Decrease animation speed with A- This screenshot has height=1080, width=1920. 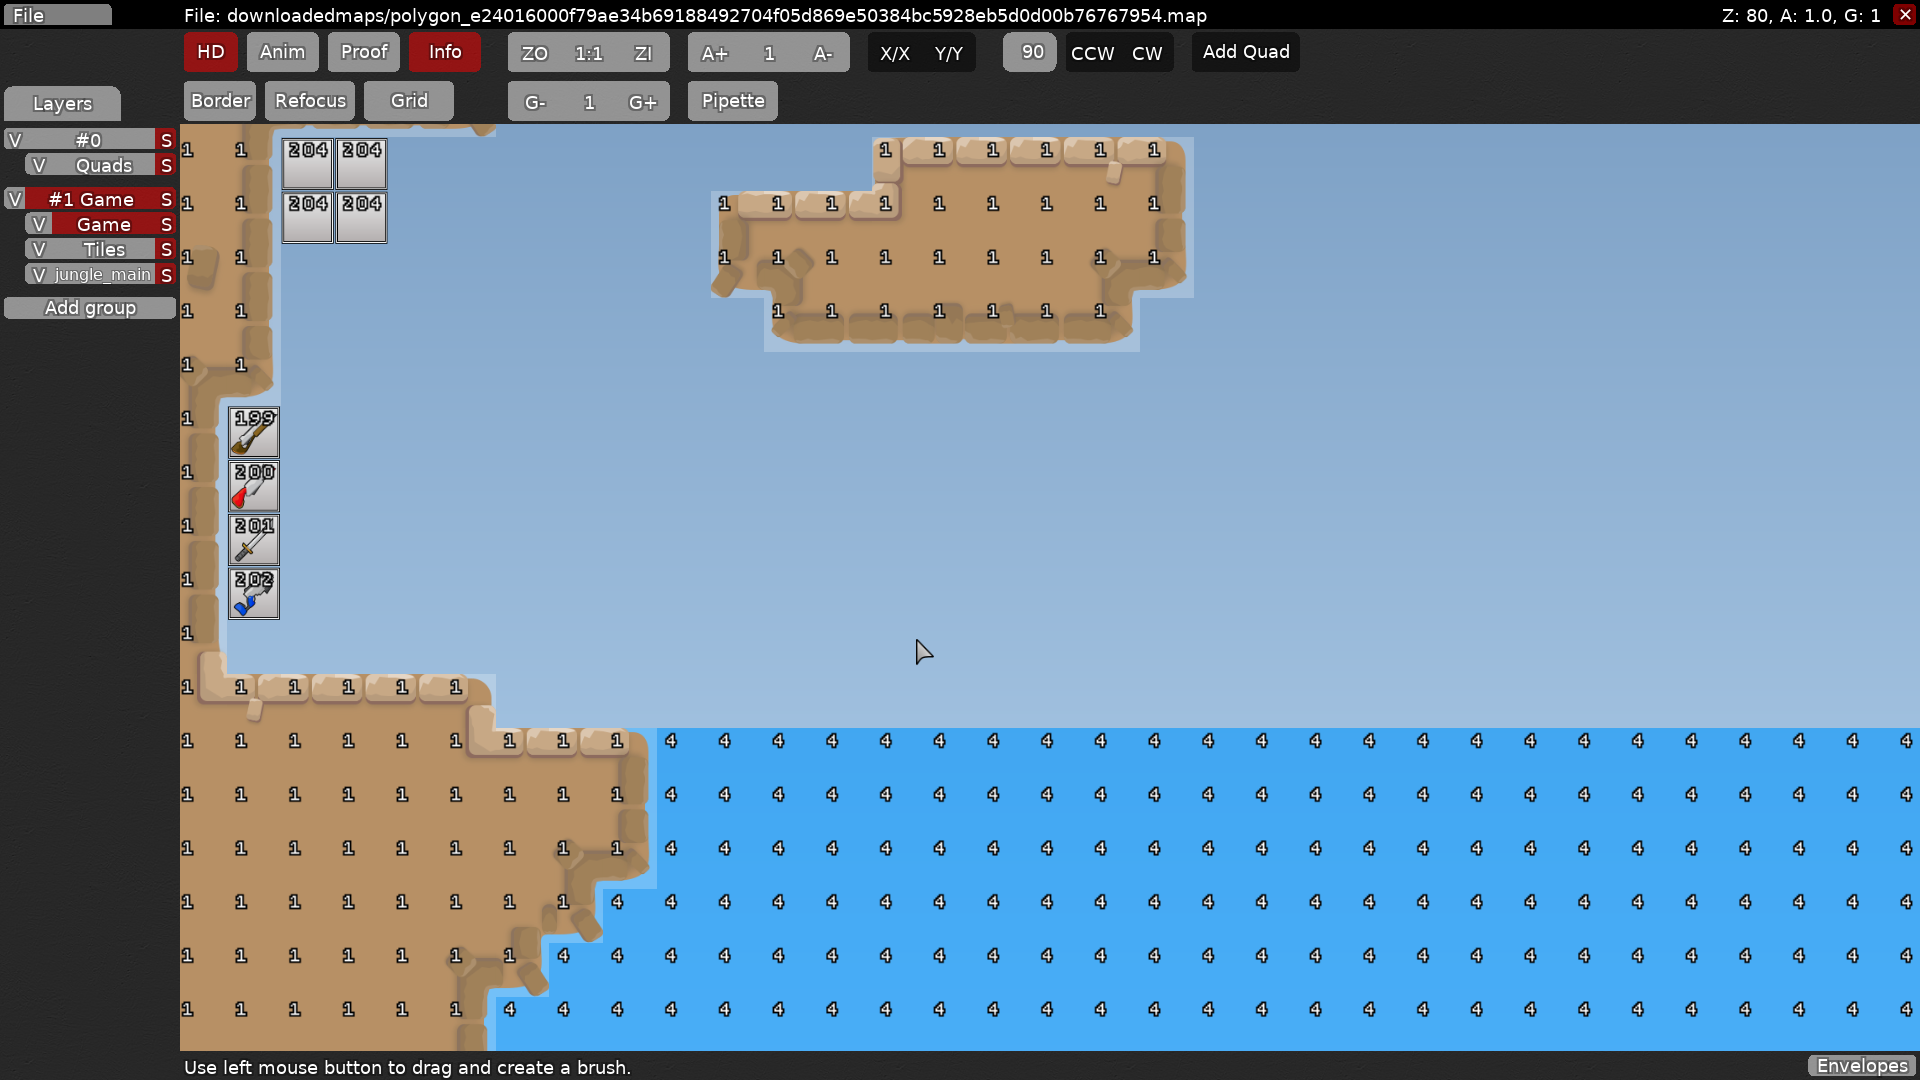click(823, 53)
